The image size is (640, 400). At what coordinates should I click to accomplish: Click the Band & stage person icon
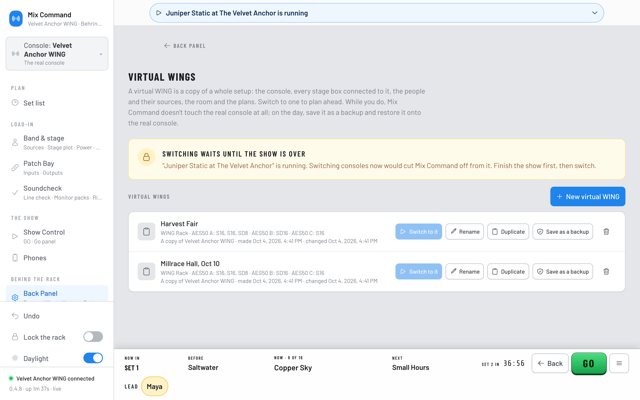(15, 142)
